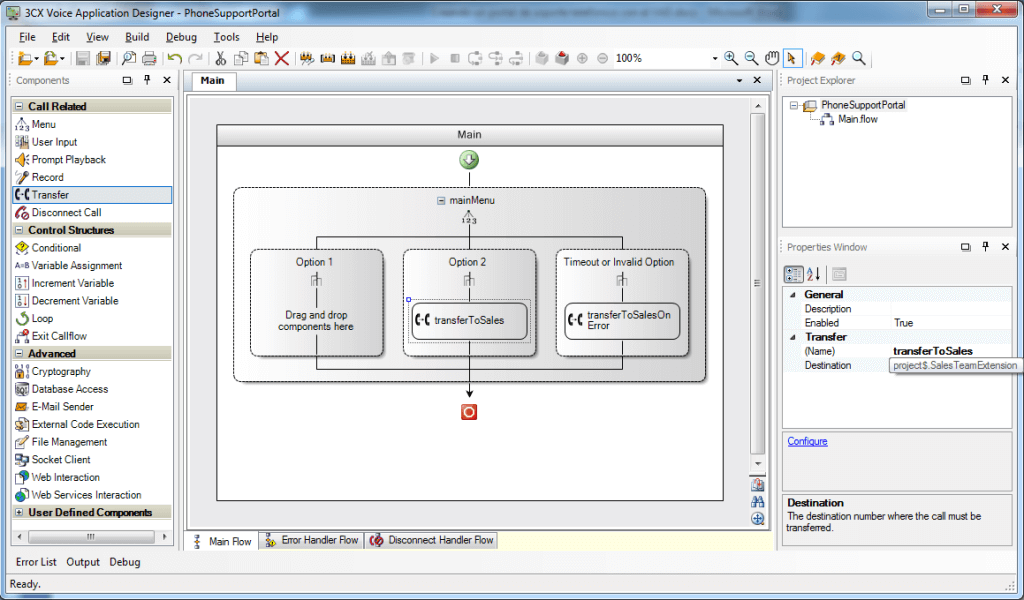The image size is (1024, 600).
Task: Sort properties alphabetically with A-Z icon
Action: (x=813, y=274)
